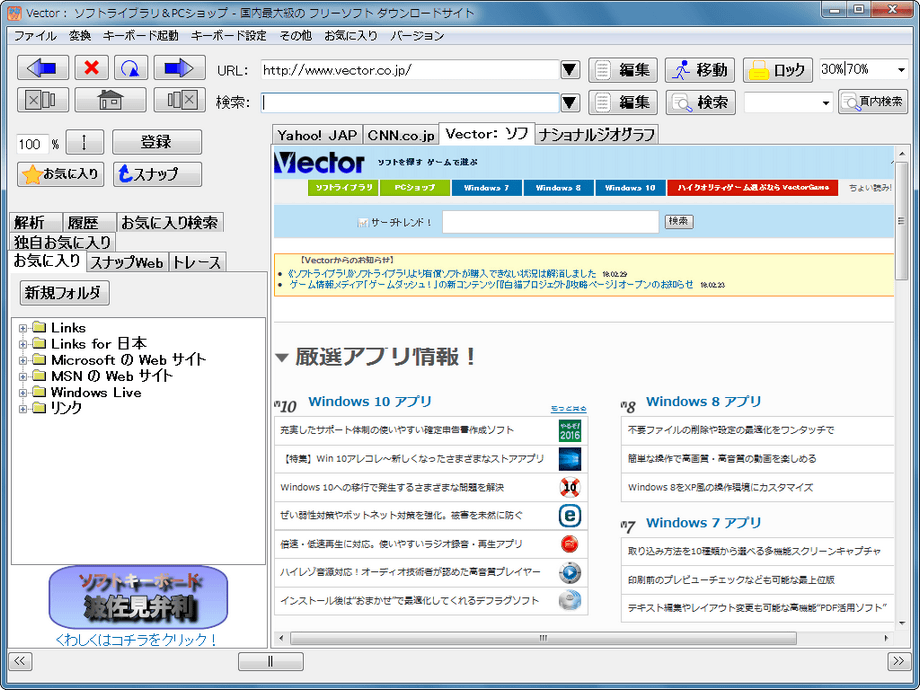
Task: Open the キーボード設定 menu
Action: (x=229, y=36)
